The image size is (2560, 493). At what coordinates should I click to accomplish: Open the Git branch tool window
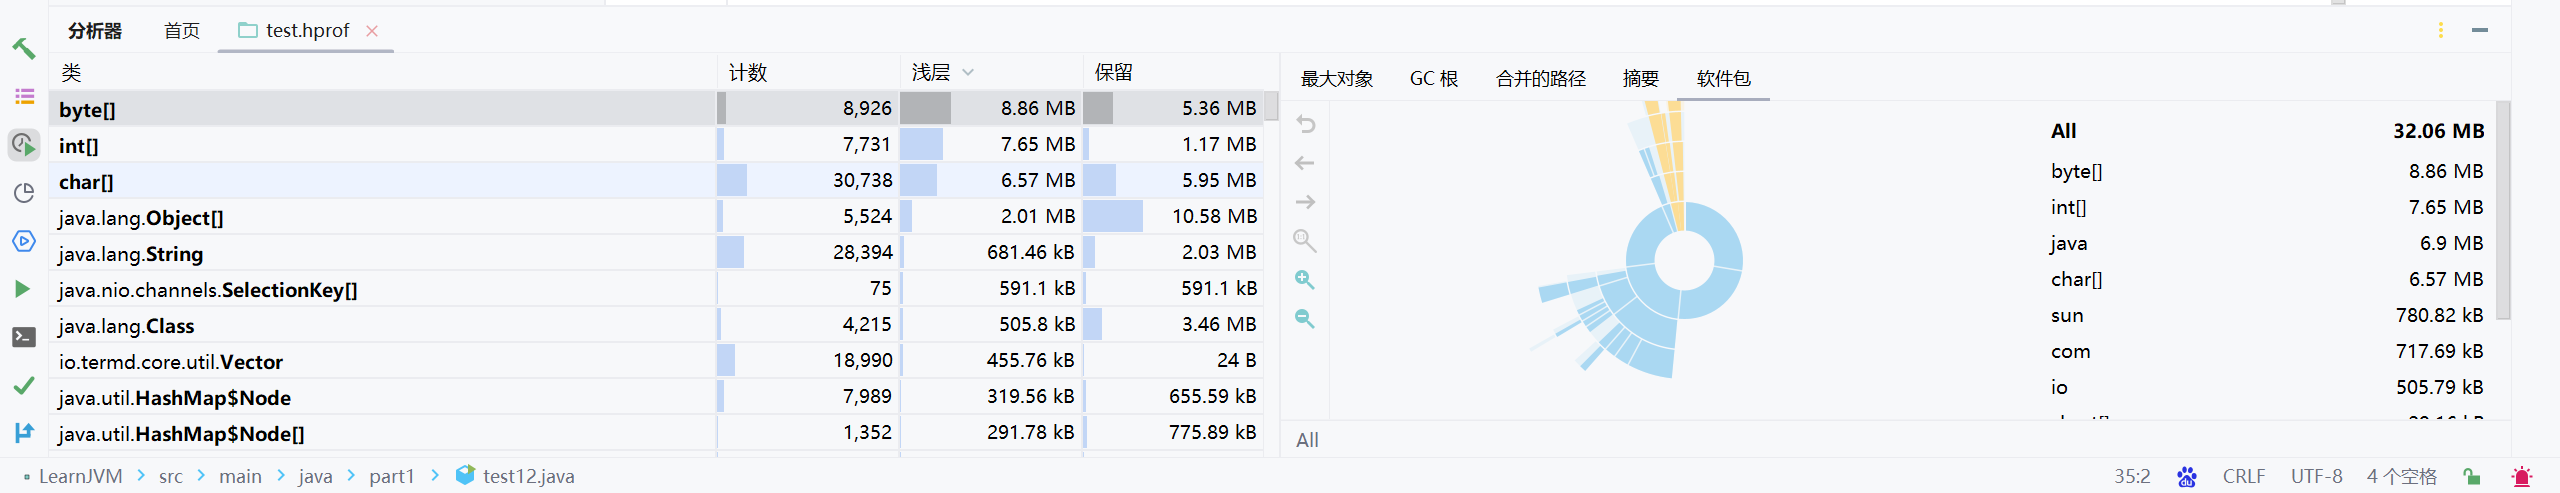24,433
